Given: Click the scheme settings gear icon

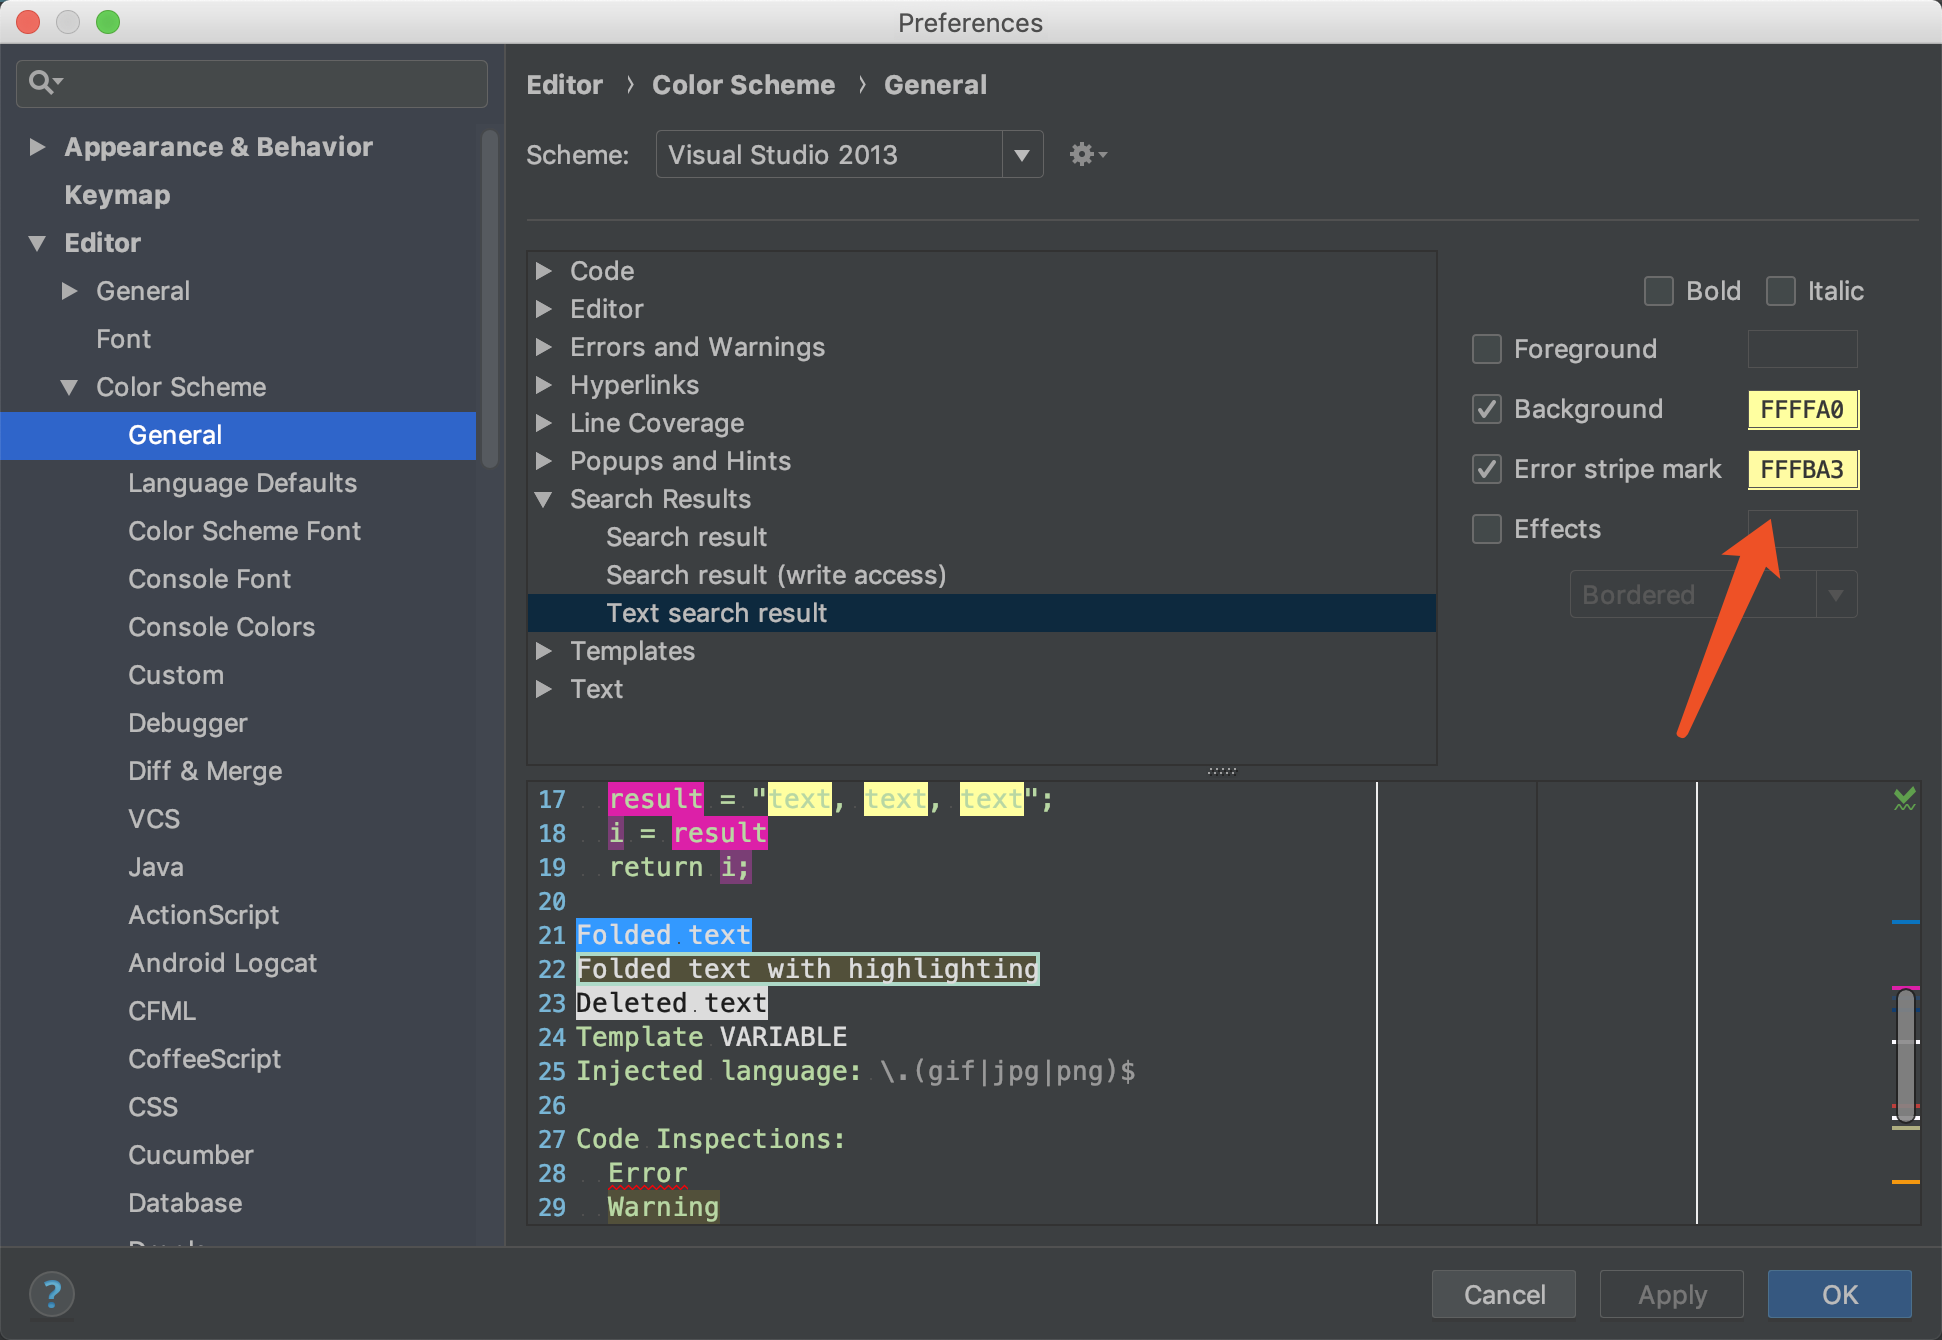Looking at the screenshot, I should 1084,154.
